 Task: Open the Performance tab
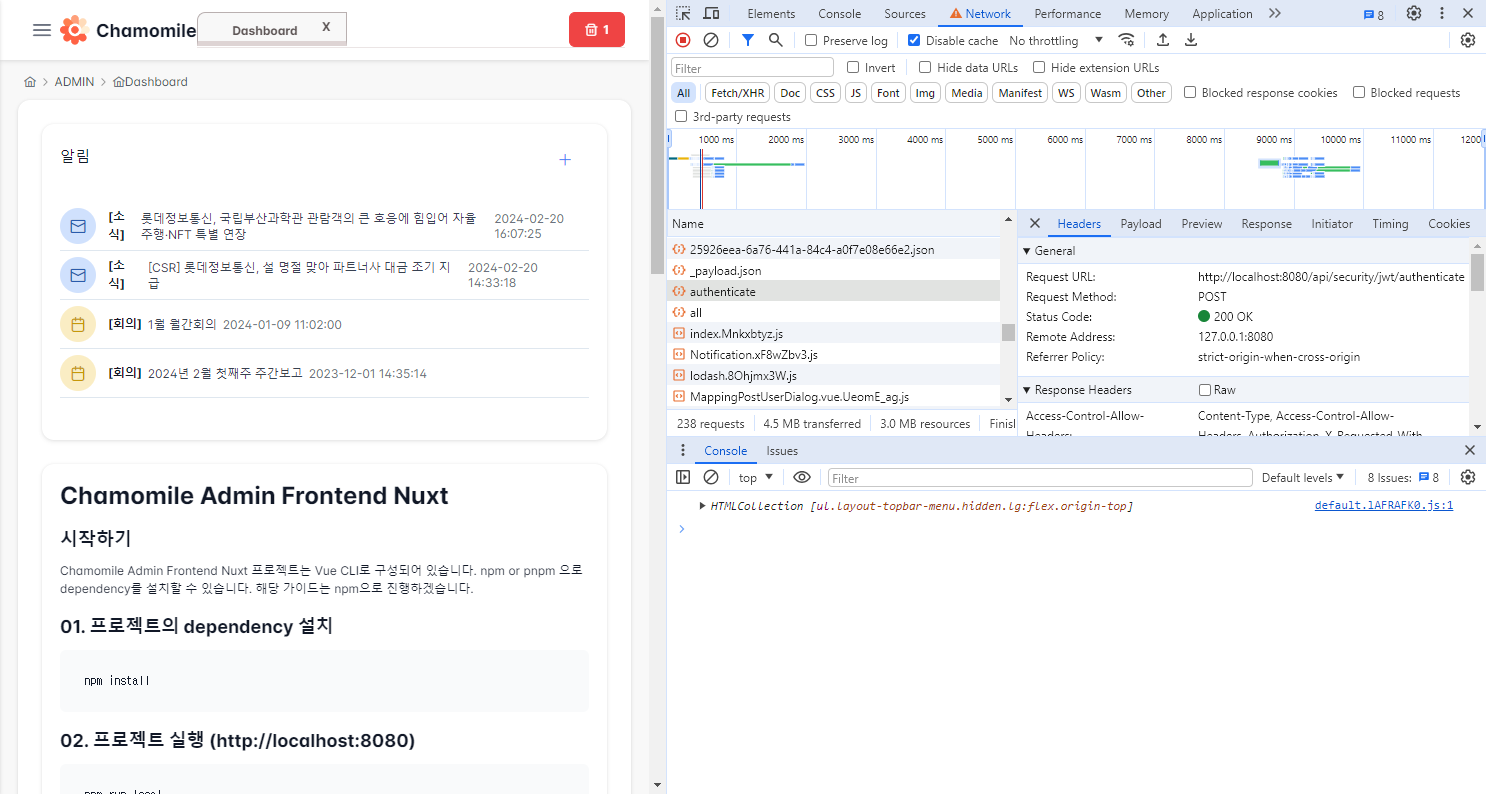pos(1068,13)
